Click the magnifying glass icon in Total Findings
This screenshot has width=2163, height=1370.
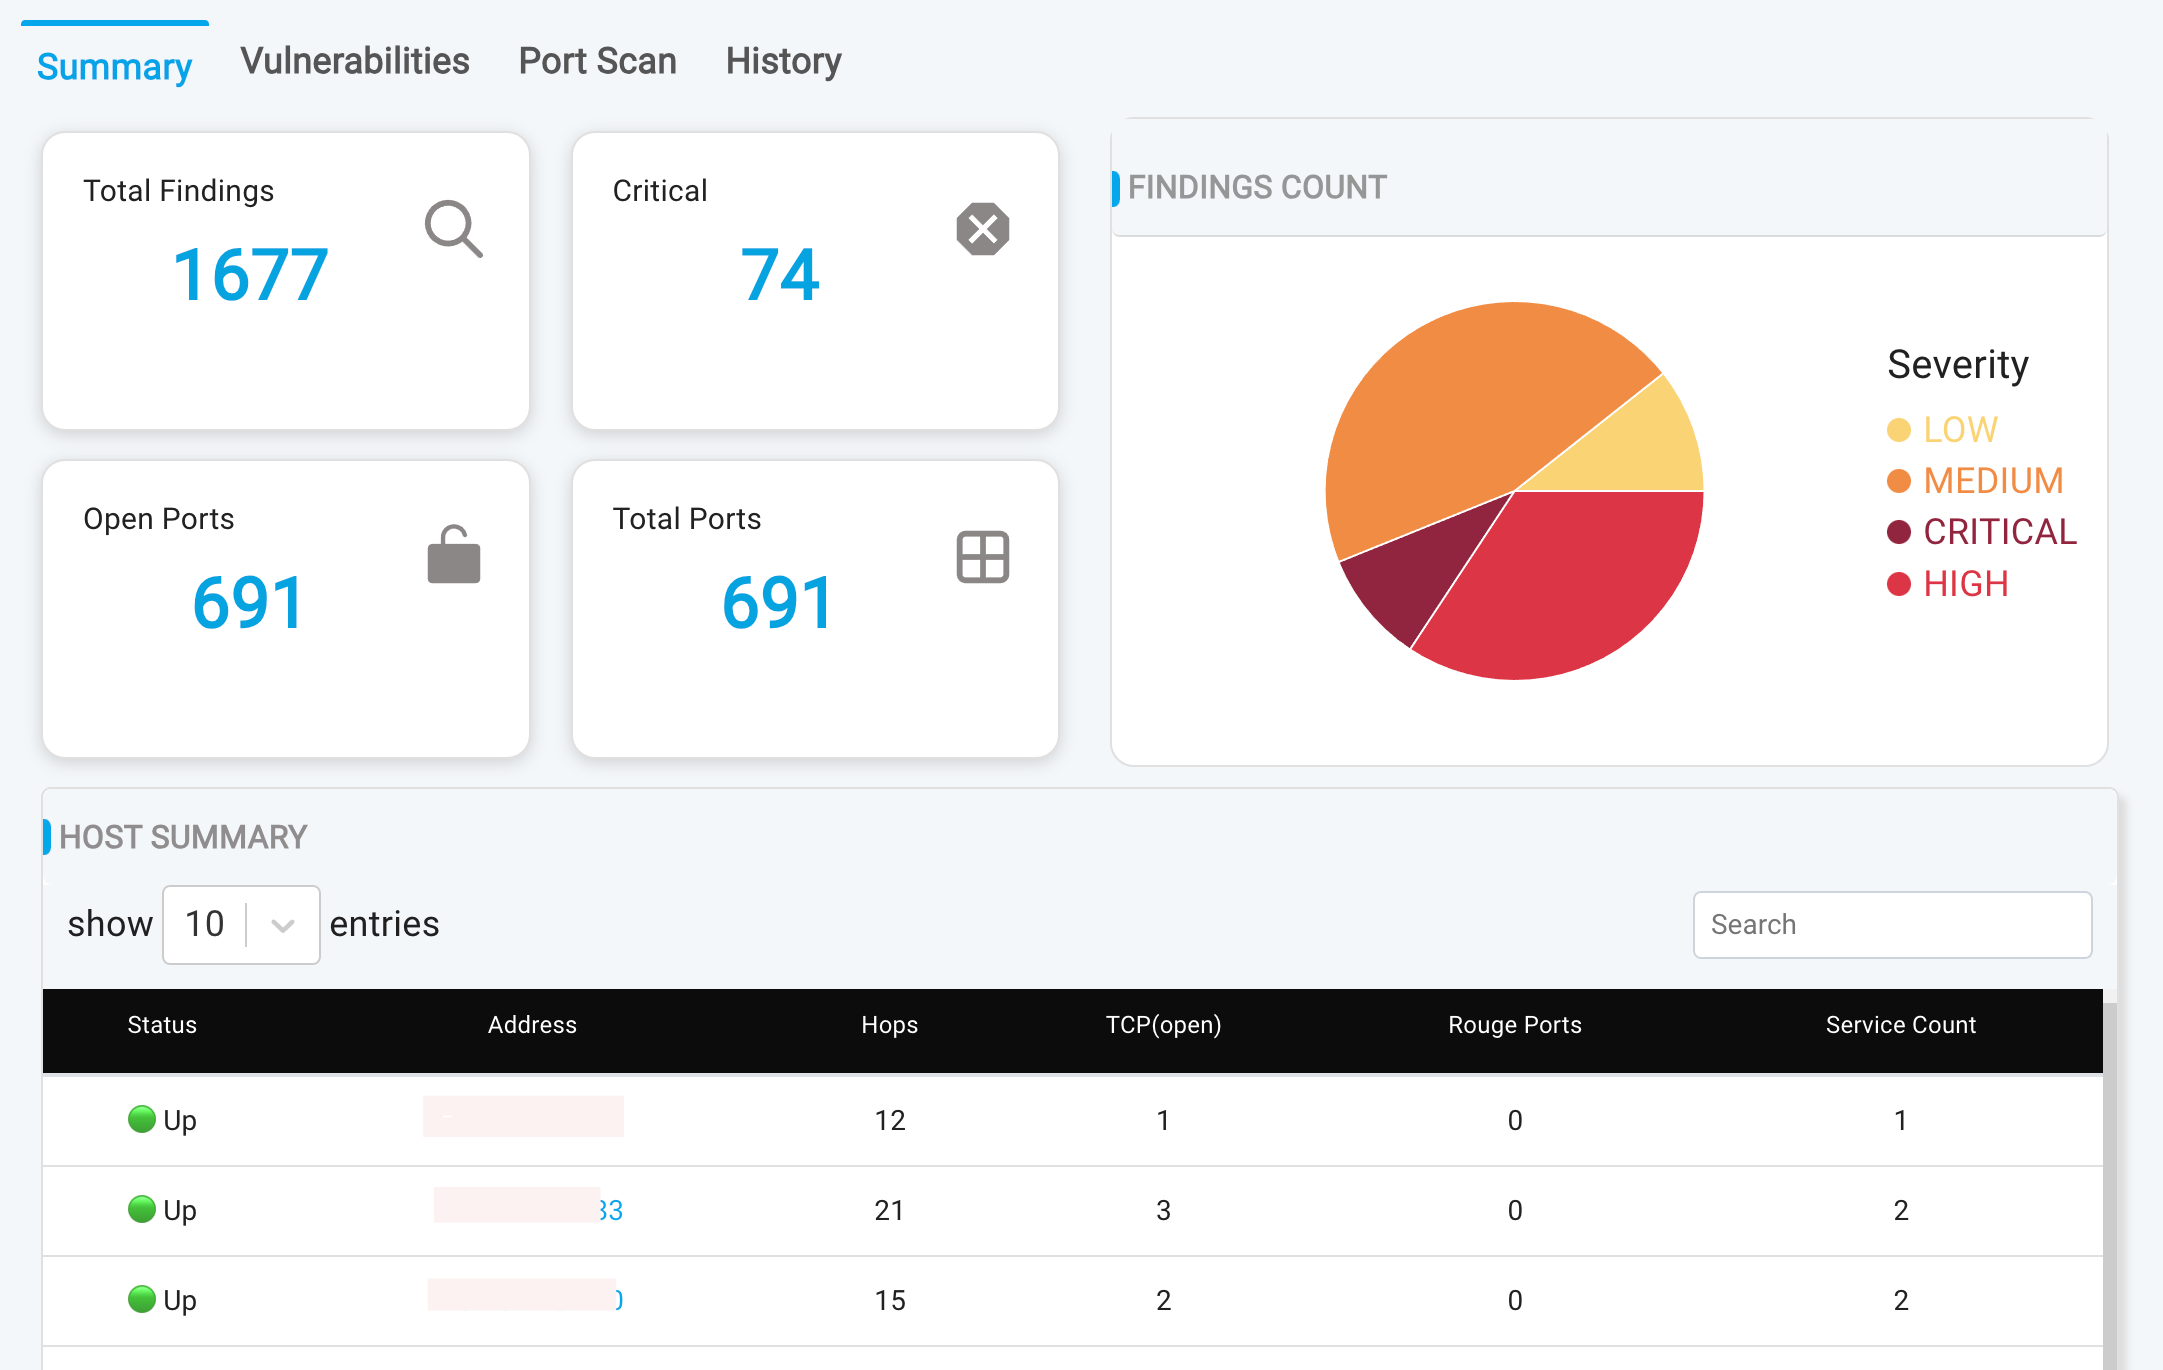pyautogui.click(x=453, y=229)
